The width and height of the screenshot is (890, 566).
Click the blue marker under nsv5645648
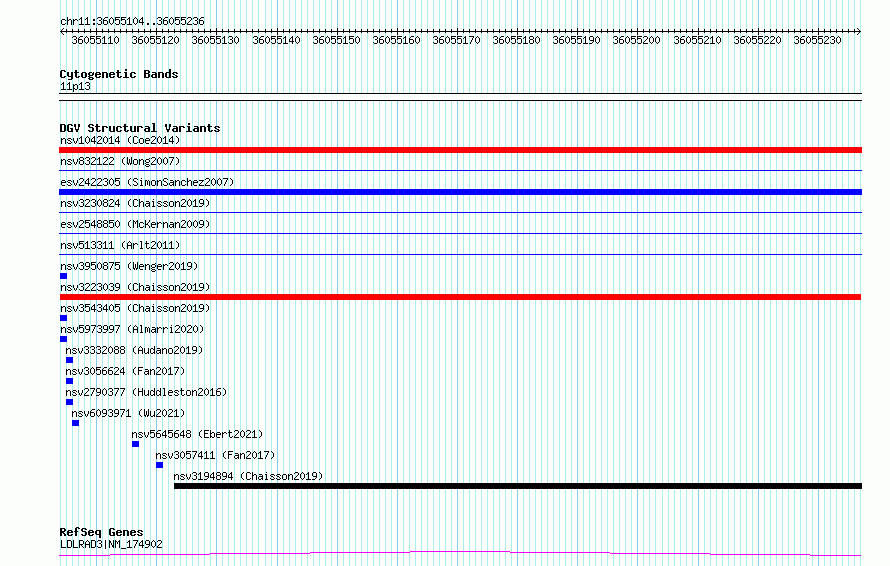click(x=136, y=444)
